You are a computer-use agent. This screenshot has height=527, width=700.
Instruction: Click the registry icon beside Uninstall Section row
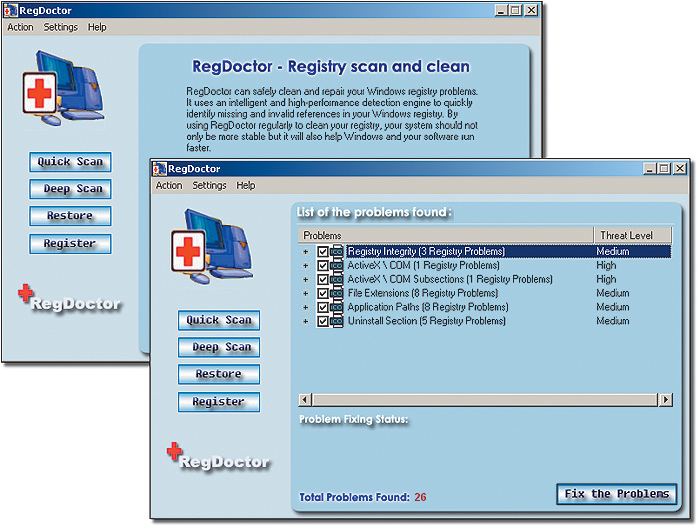[x=337, y=321]
